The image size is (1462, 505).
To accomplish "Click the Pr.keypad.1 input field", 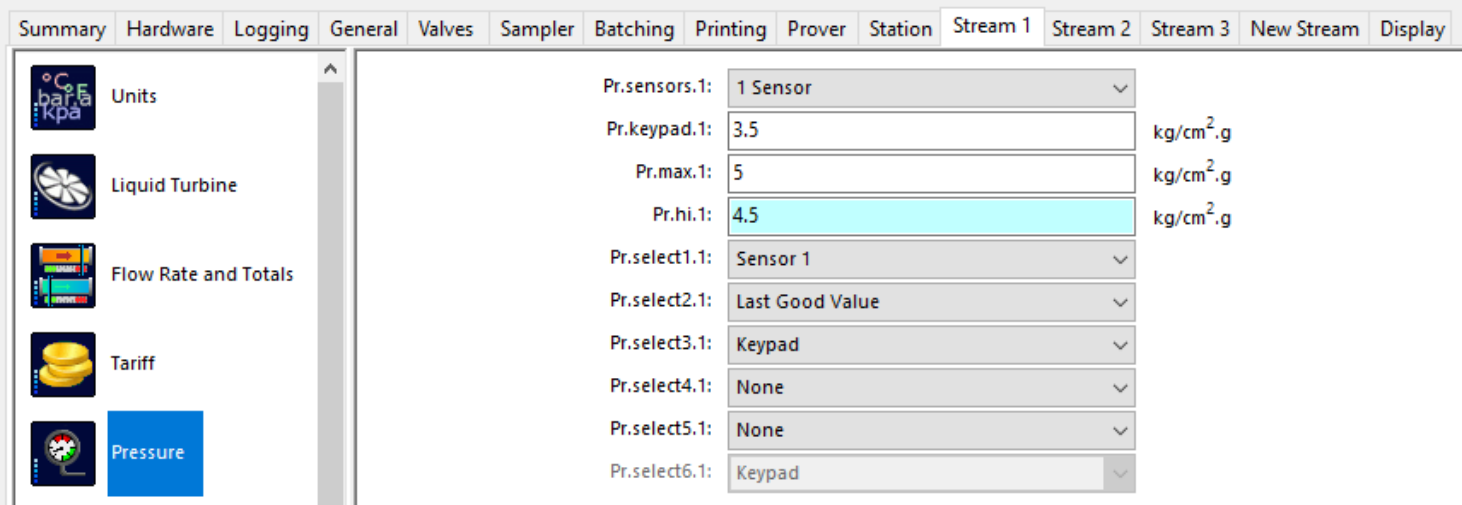I will tap(931, 130).
